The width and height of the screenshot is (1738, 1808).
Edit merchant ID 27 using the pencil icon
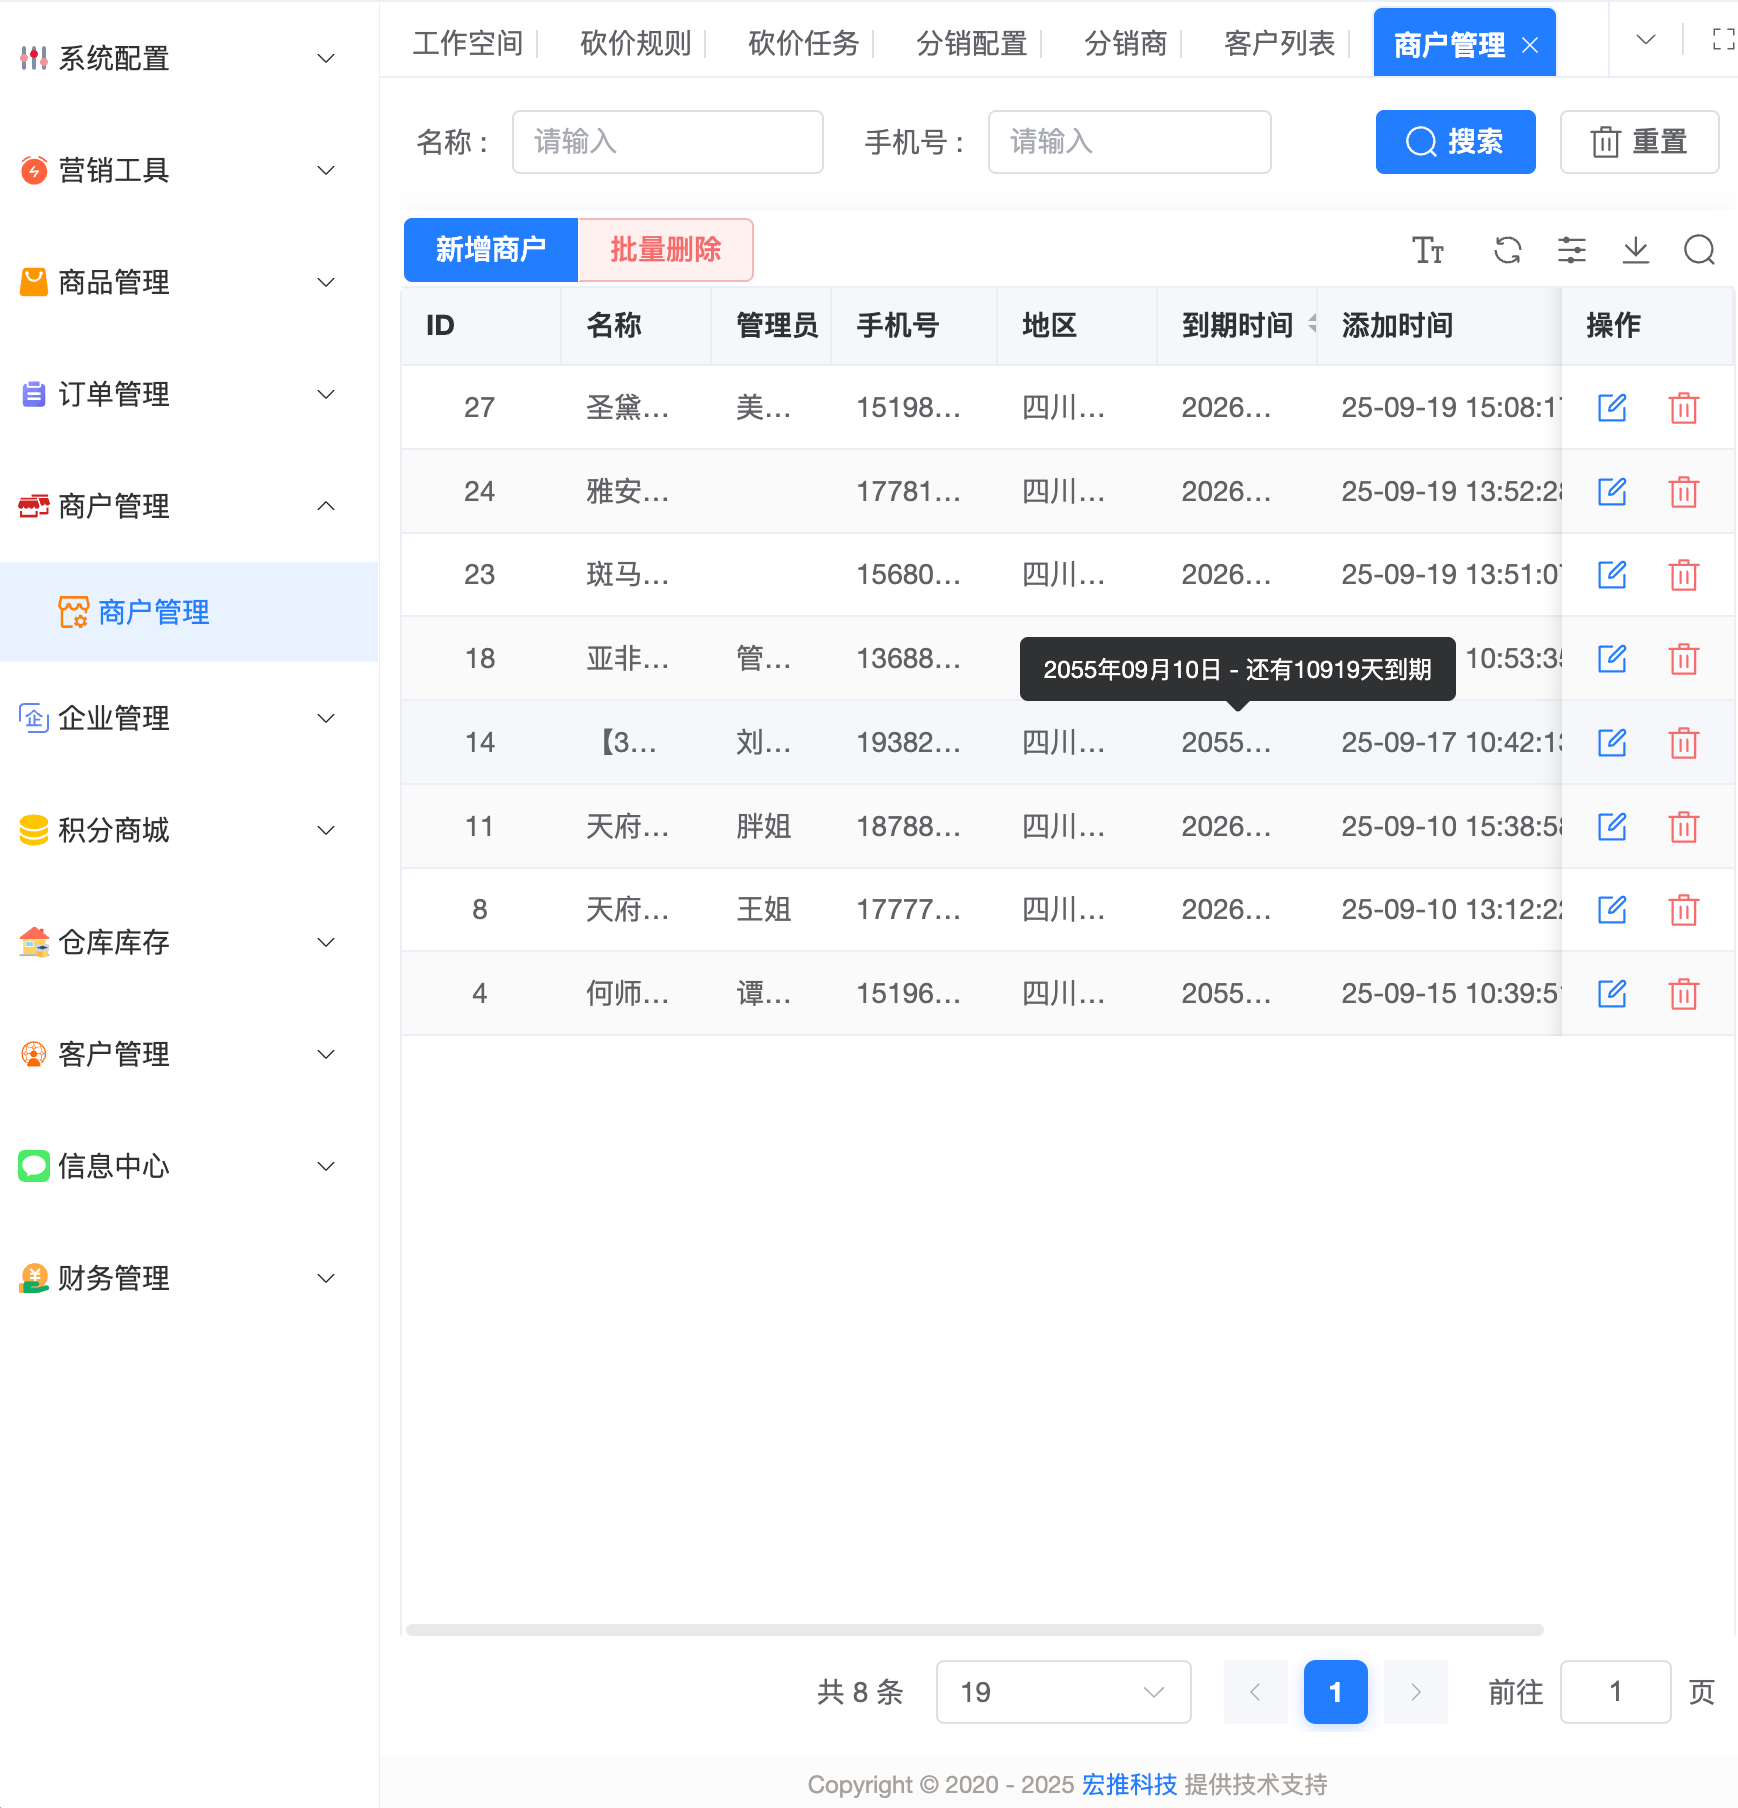[x=1611, y=407]
